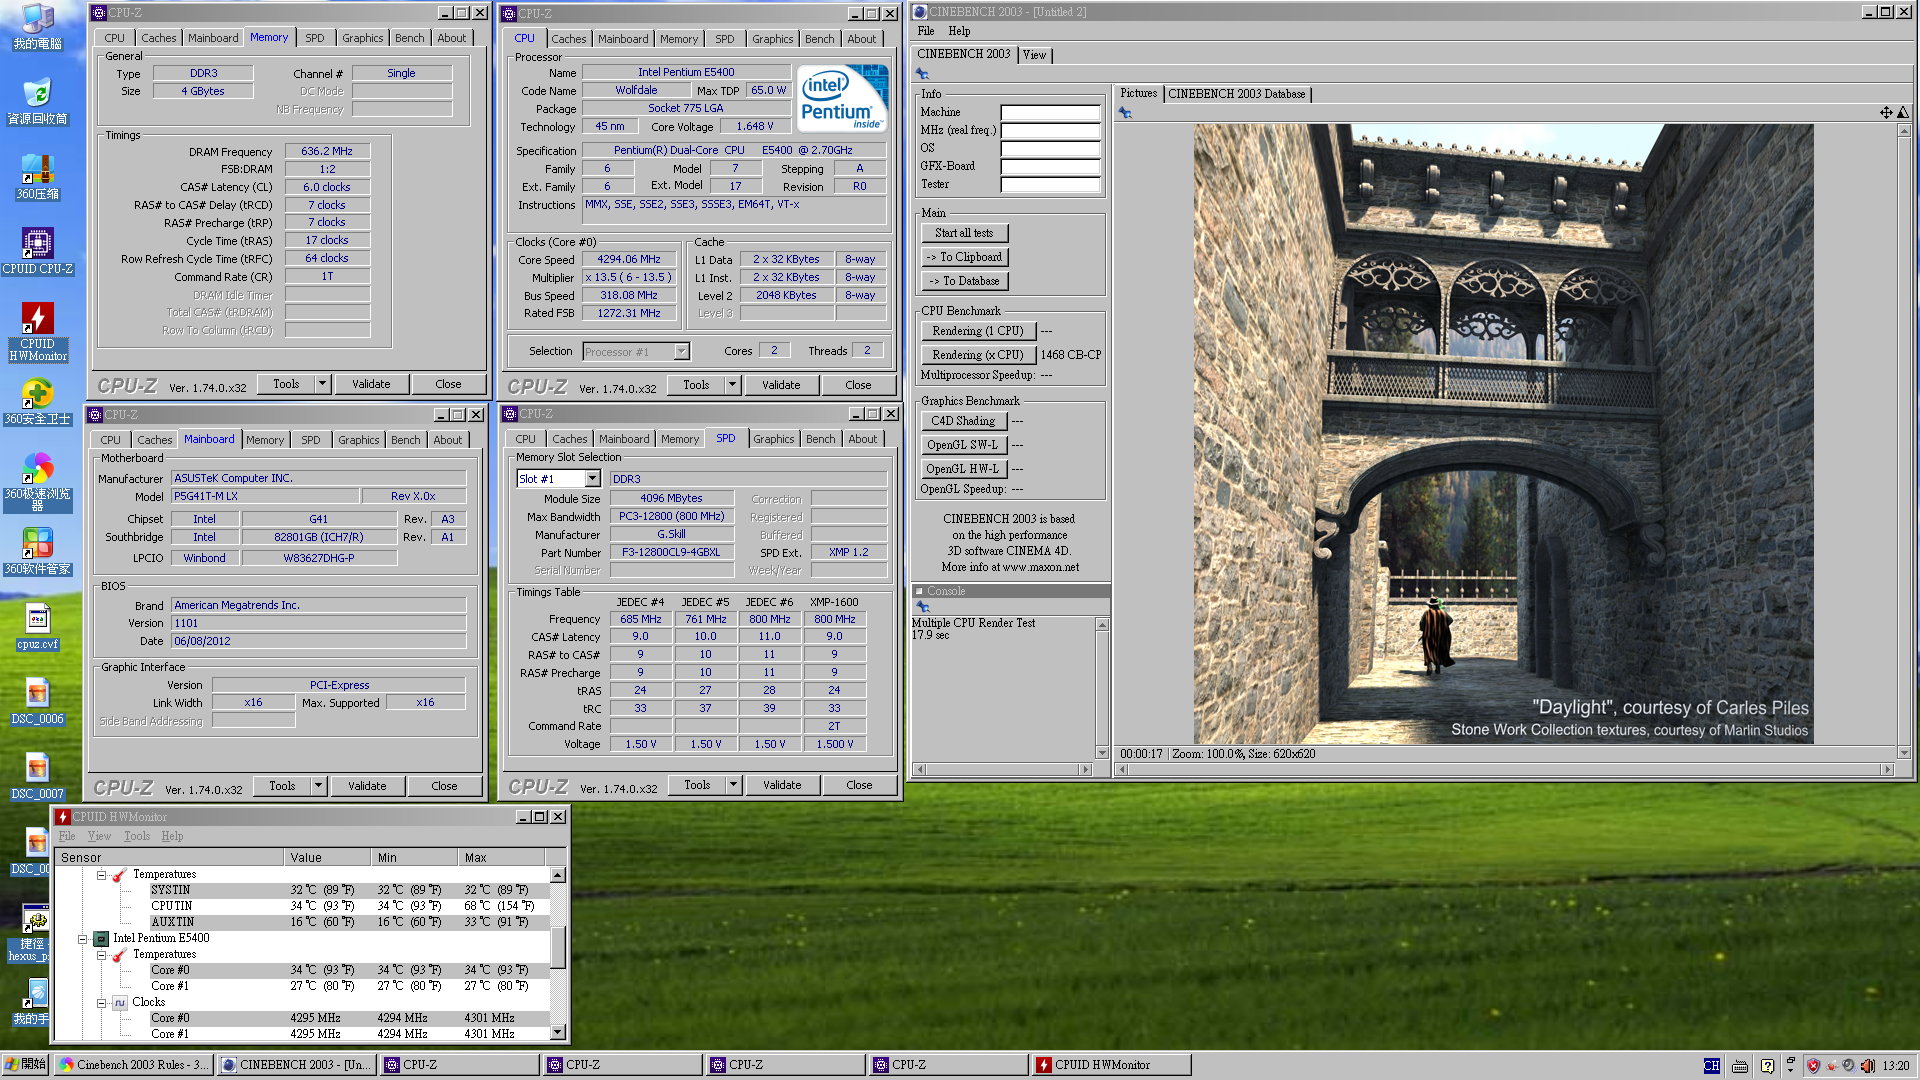Open the Tools dropdown arrow in CPU tab CPU-Z window
Screen dimensions: 1920x1080
tap(732, 385)
